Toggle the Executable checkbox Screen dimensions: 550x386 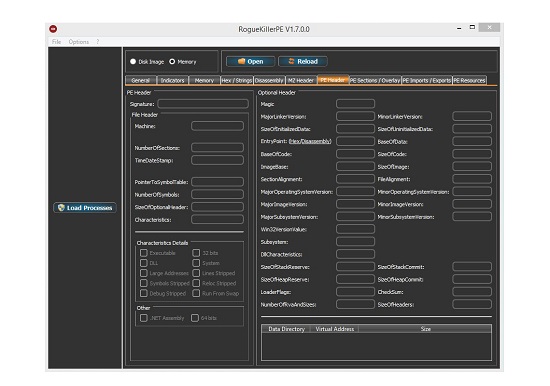(143, 253)
